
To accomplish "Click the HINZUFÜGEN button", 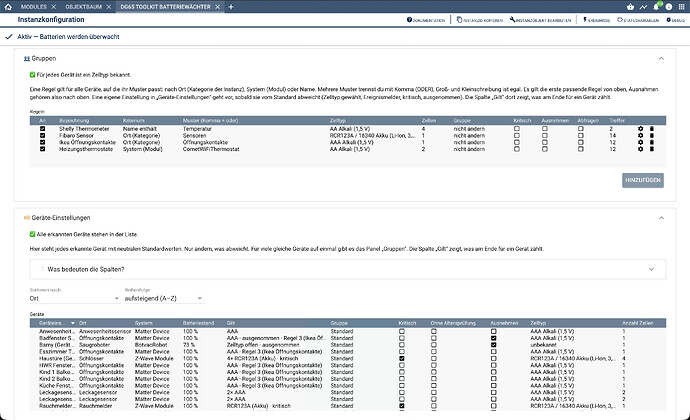I will coord(642,180).
